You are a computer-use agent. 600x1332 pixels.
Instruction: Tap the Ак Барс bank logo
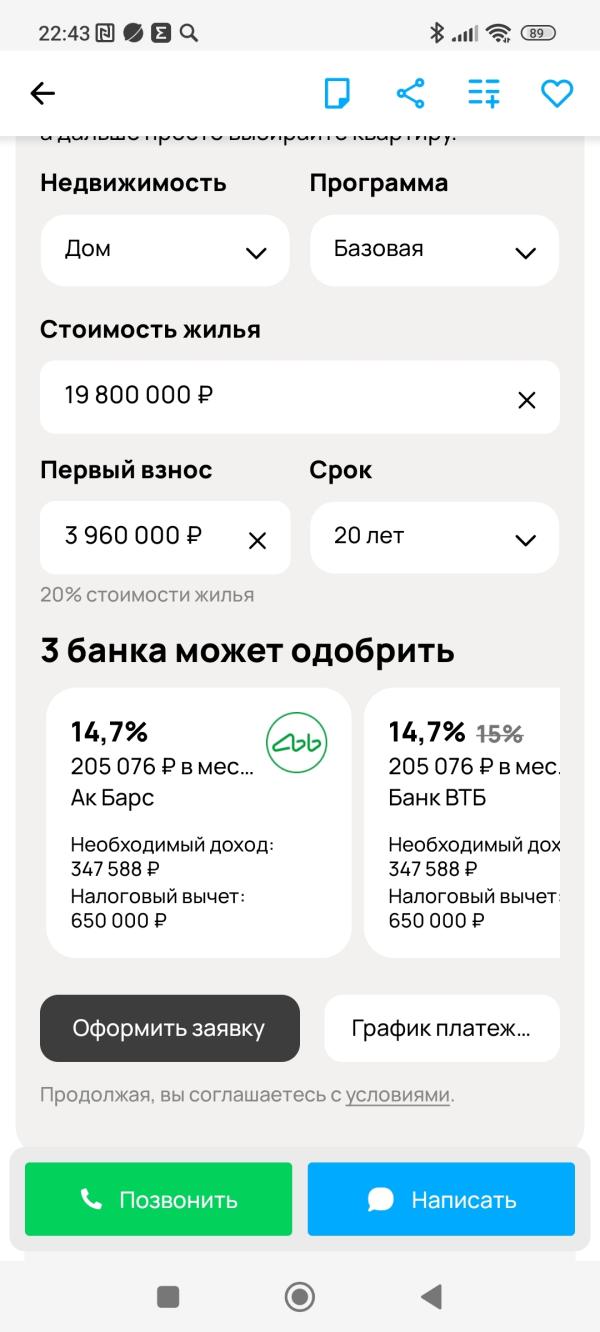pos(296,741)
